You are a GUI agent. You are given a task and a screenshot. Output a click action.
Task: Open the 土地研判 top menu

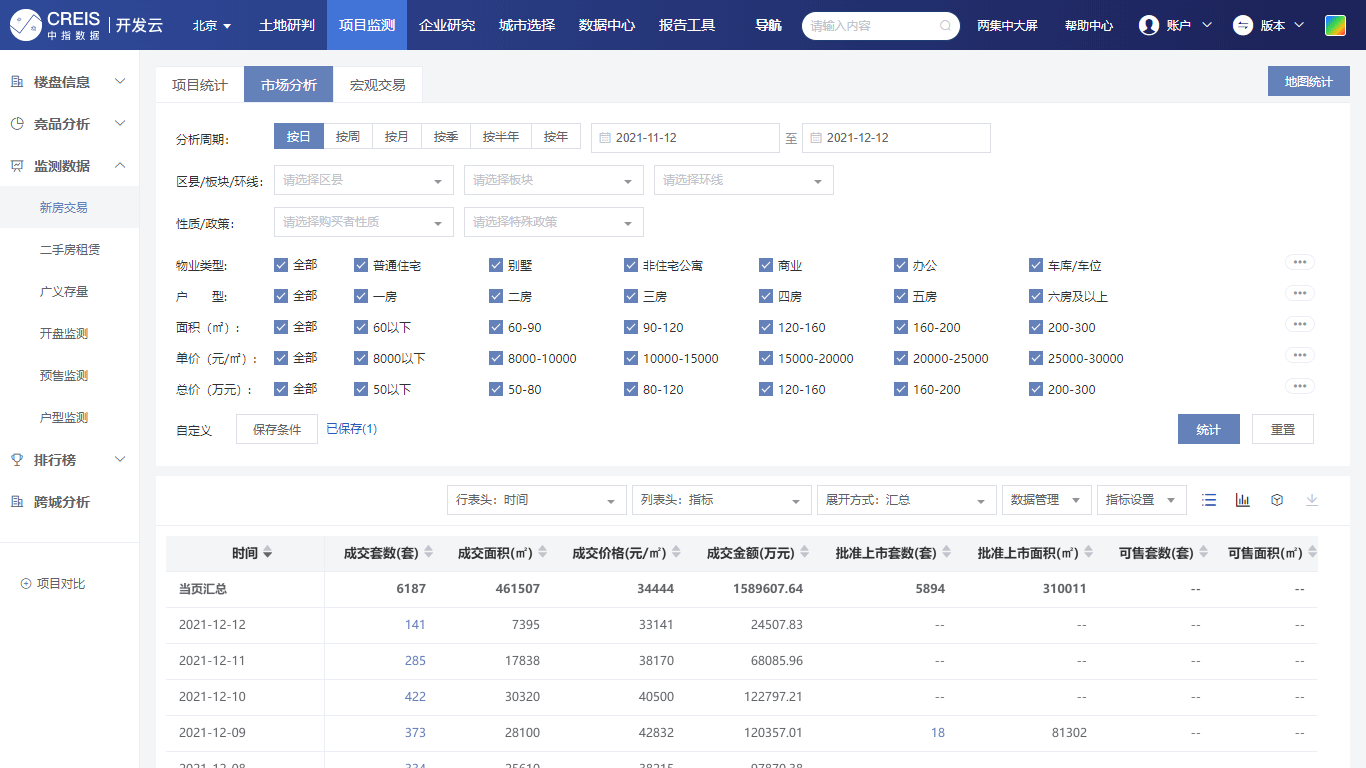[x=286, y=25]
